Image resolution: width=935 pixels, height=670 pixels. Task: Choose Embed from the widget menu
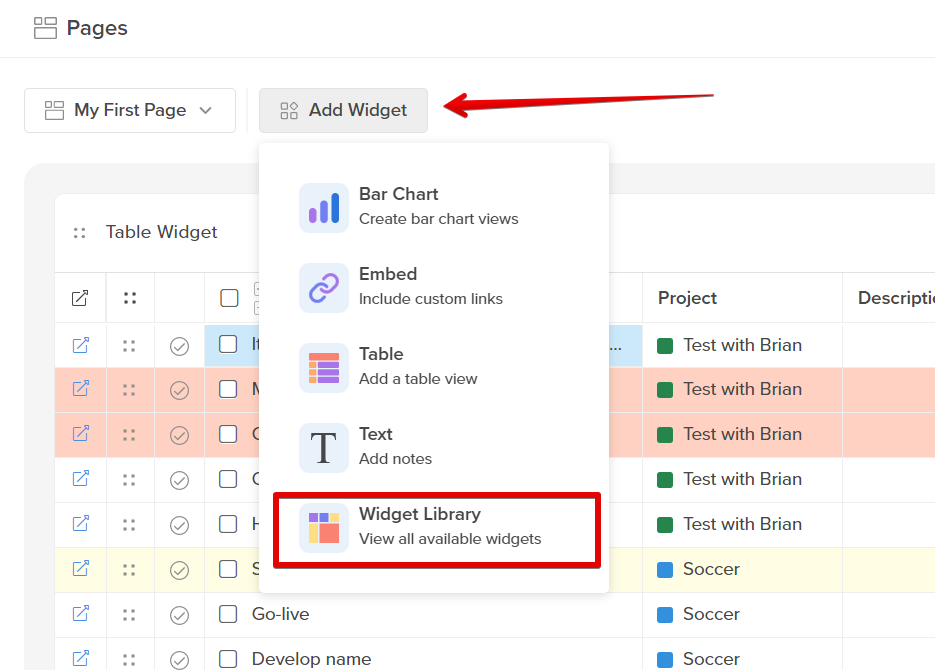coord(388,274)
